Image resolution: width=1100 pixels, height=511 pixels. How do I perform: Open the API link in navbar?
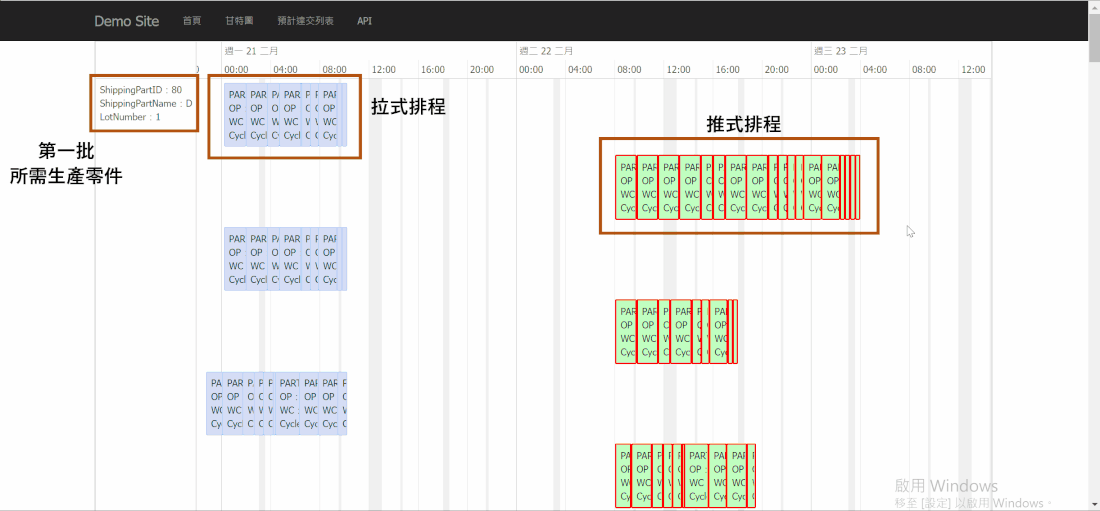point(365,21)
